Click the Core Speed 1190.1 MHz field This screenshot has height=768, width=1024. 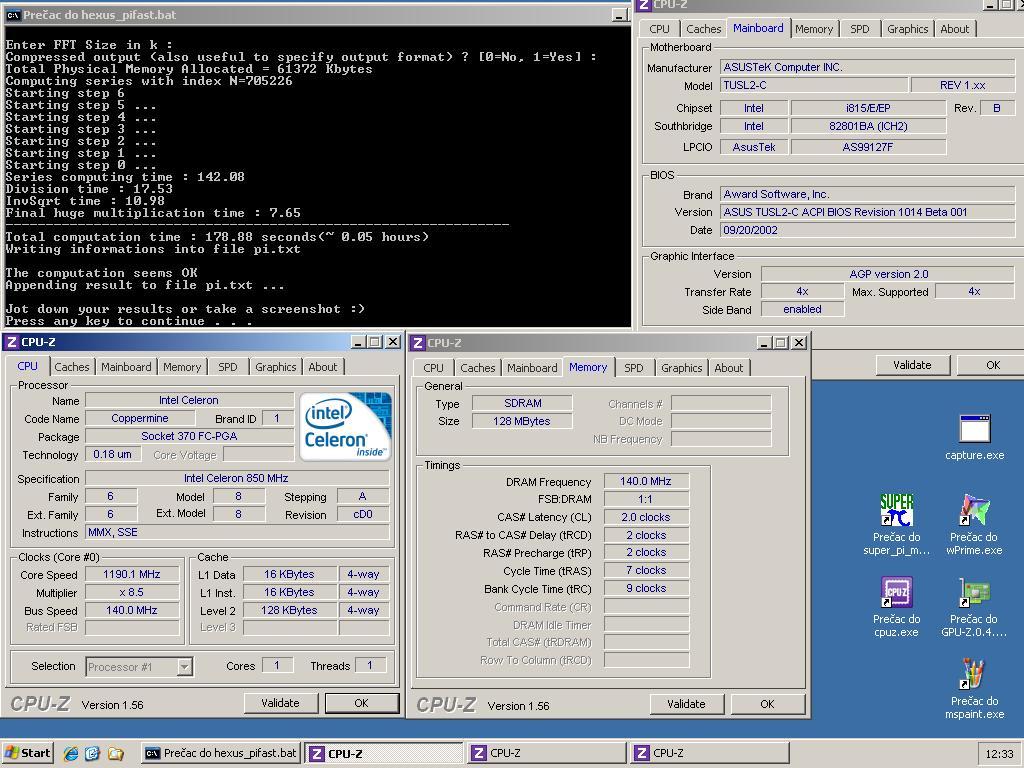click(x=132, y=575)
